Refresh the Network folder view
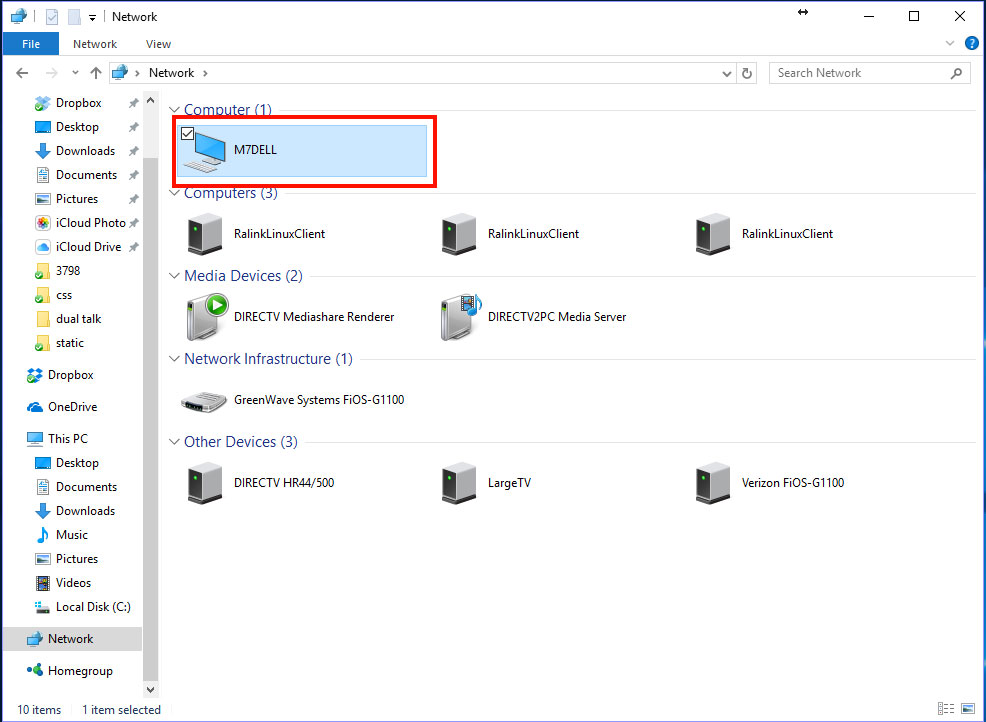This screenshot has width=986, height=722. pyautogui.click(x=746, y=73)
